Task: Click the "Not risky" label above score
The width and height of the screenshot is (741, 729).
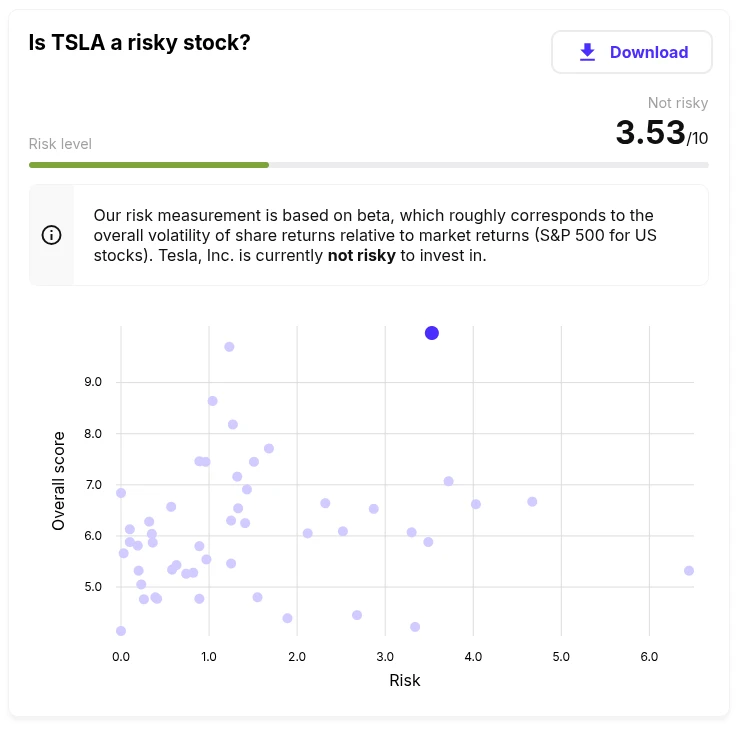Action: click(677, 103)
